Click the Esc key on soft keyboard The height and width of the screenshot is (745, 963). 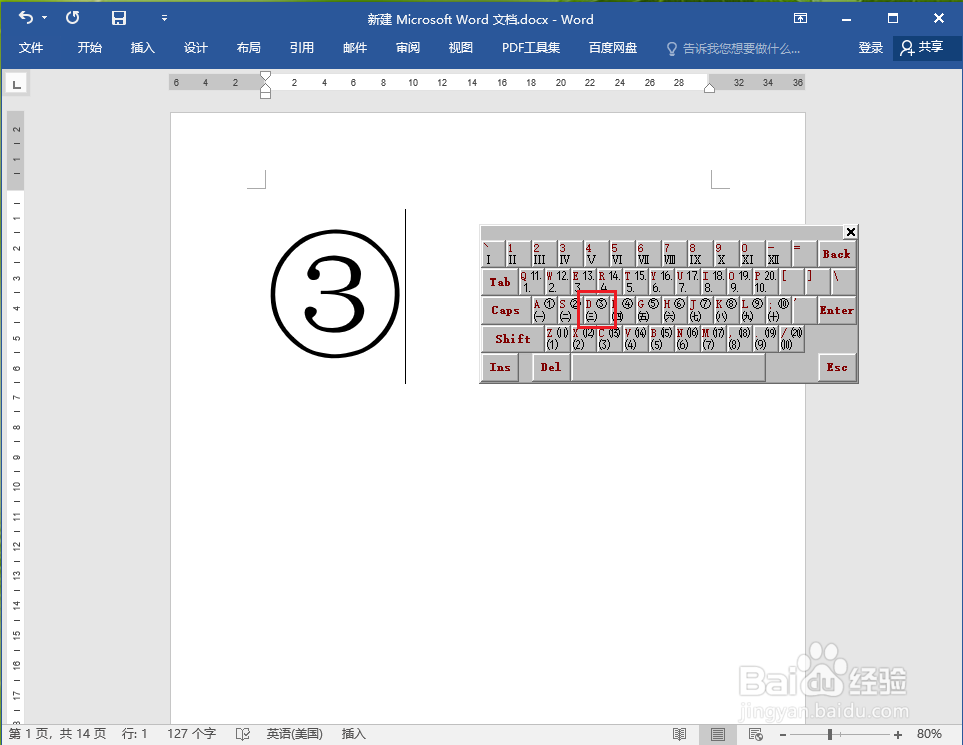click(x=836, y=367)
